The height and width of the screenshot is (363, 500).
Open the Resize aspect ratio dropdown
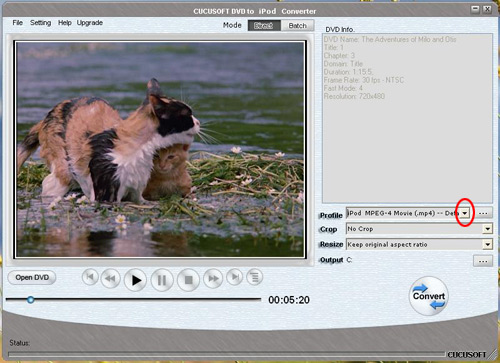coord(488,244)
